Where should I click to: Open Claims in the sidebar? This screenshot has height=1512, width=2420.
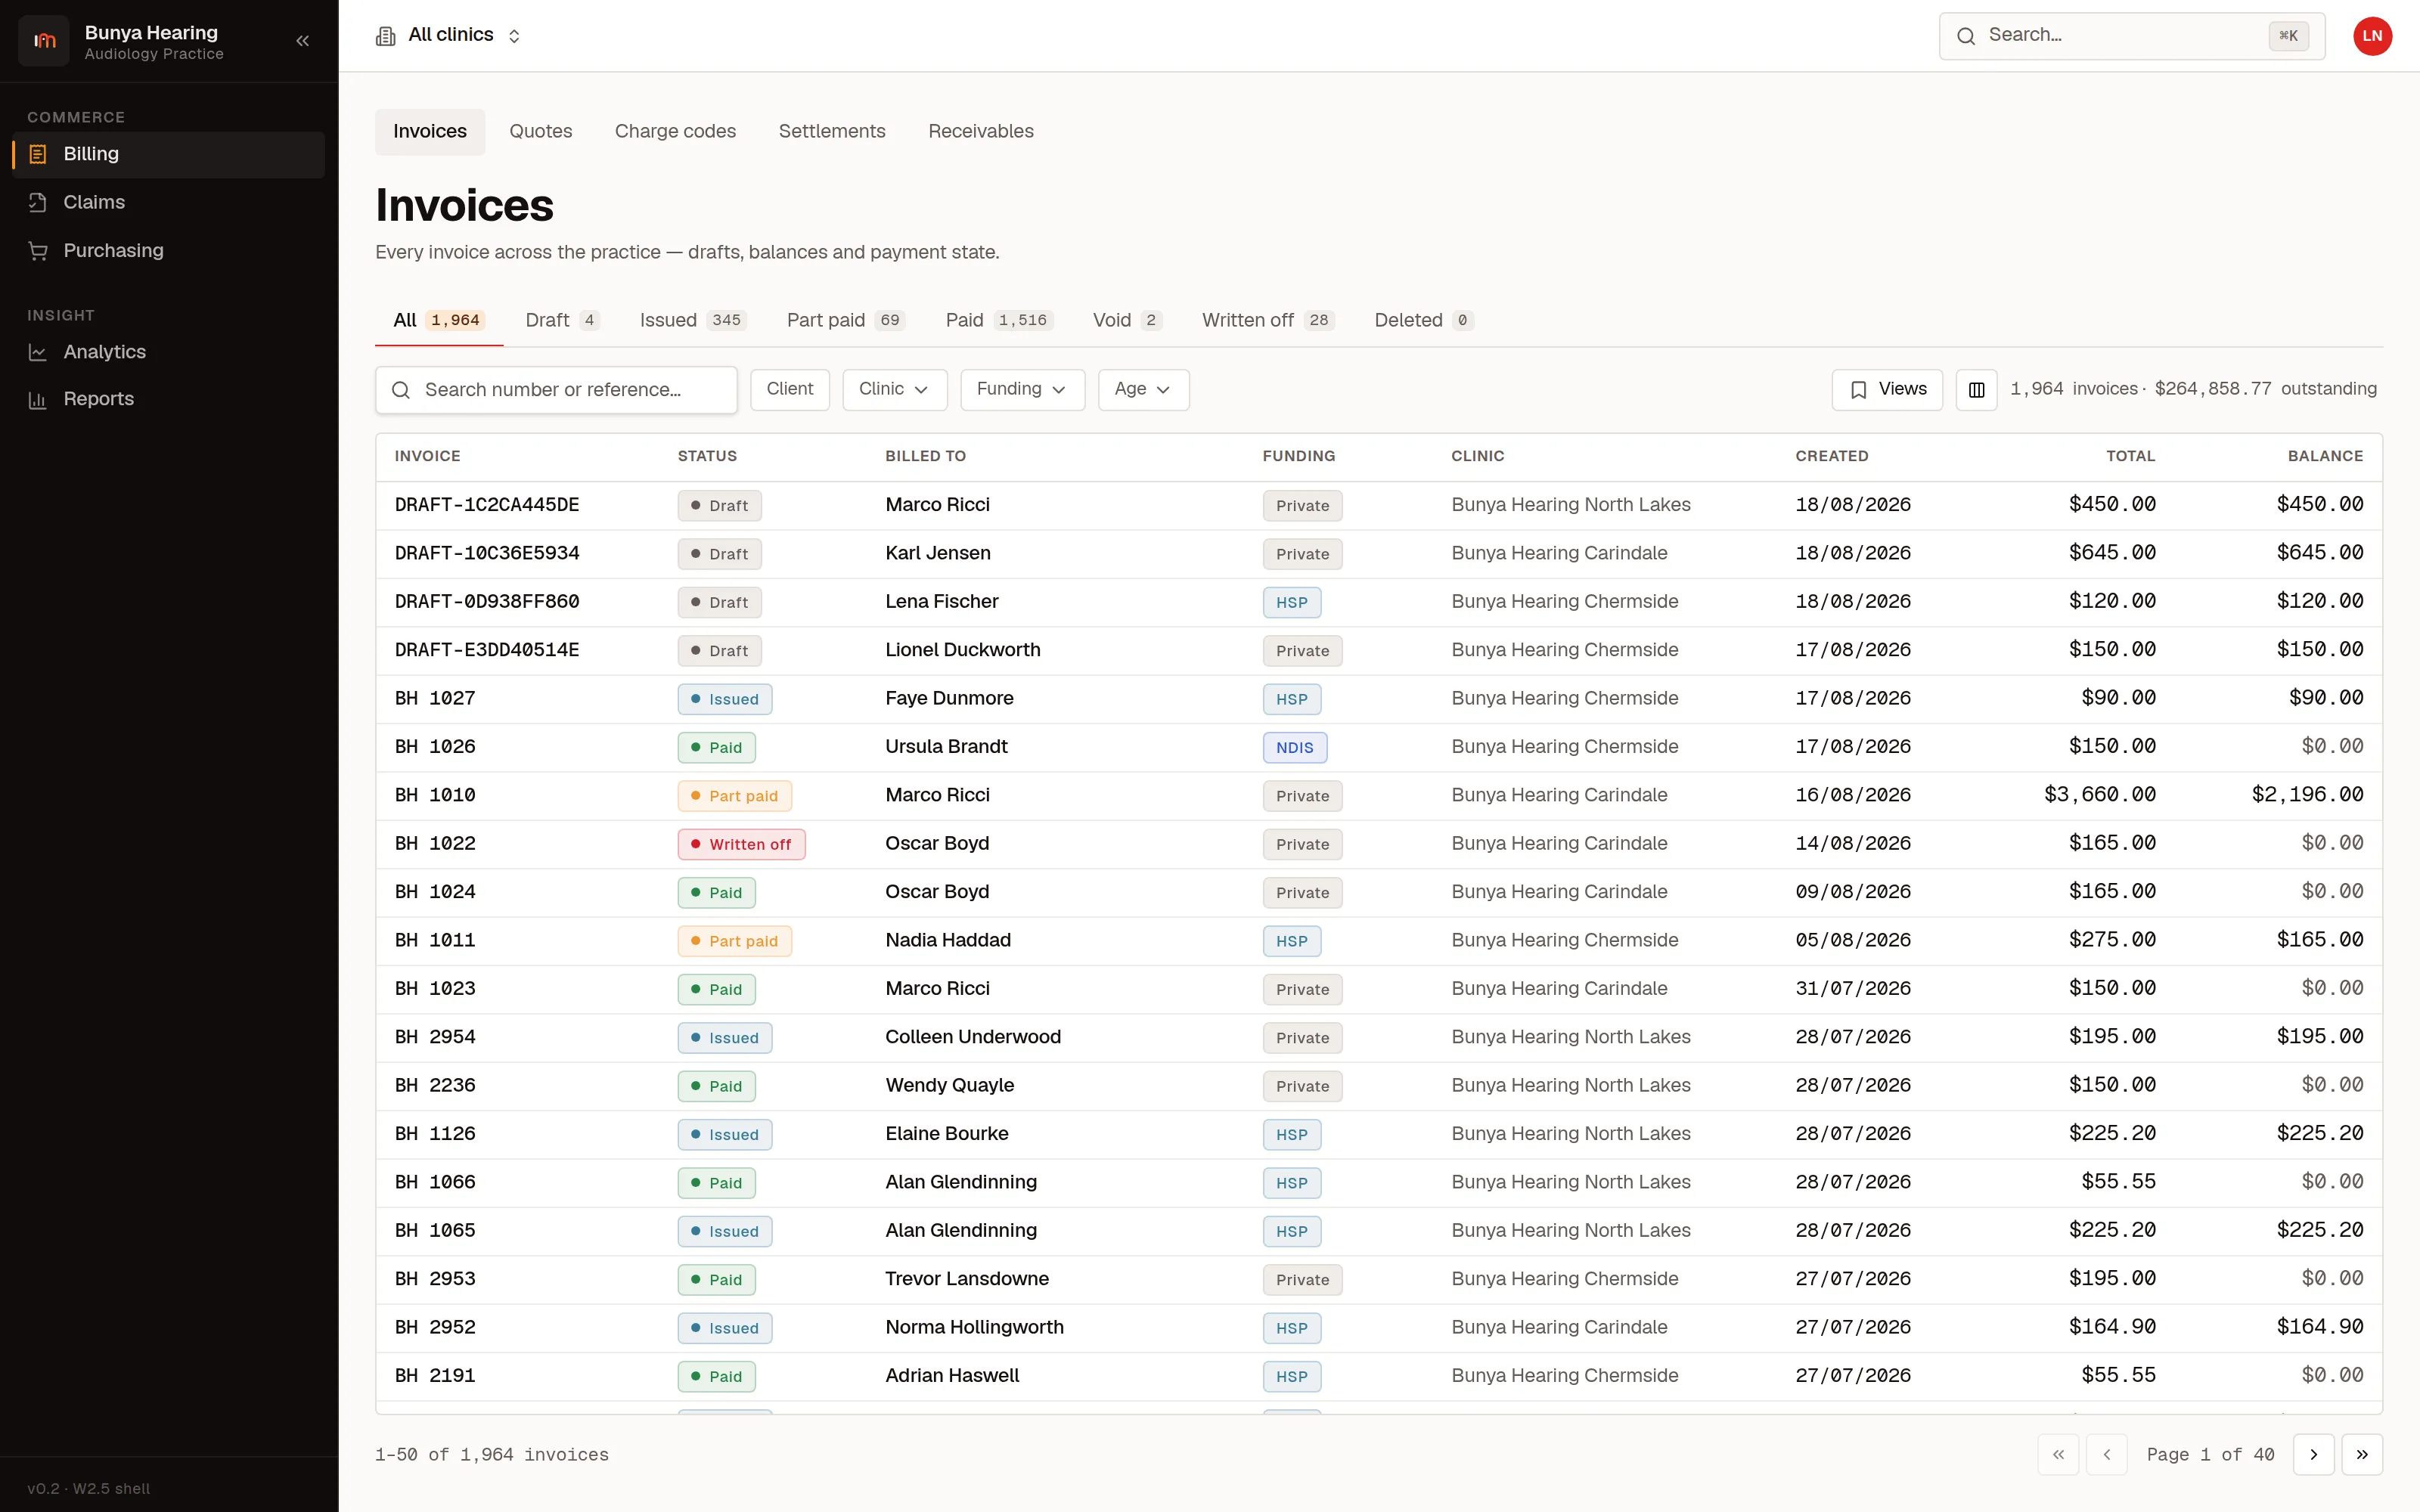pyautogui.click(x=169, y=202)
